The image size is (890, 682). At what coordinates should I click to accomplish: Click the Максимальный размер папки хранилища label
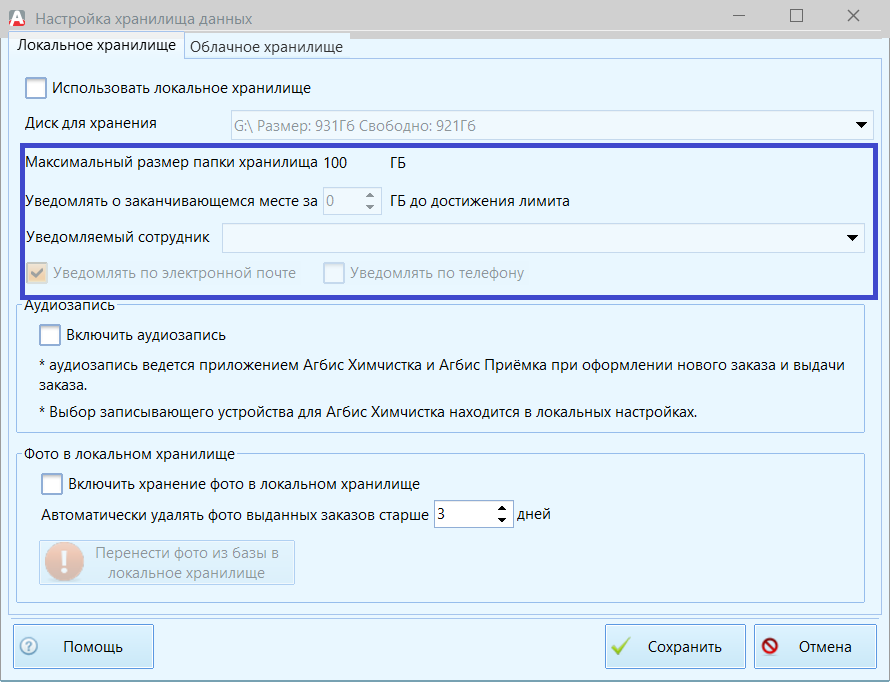click(171, 162)
